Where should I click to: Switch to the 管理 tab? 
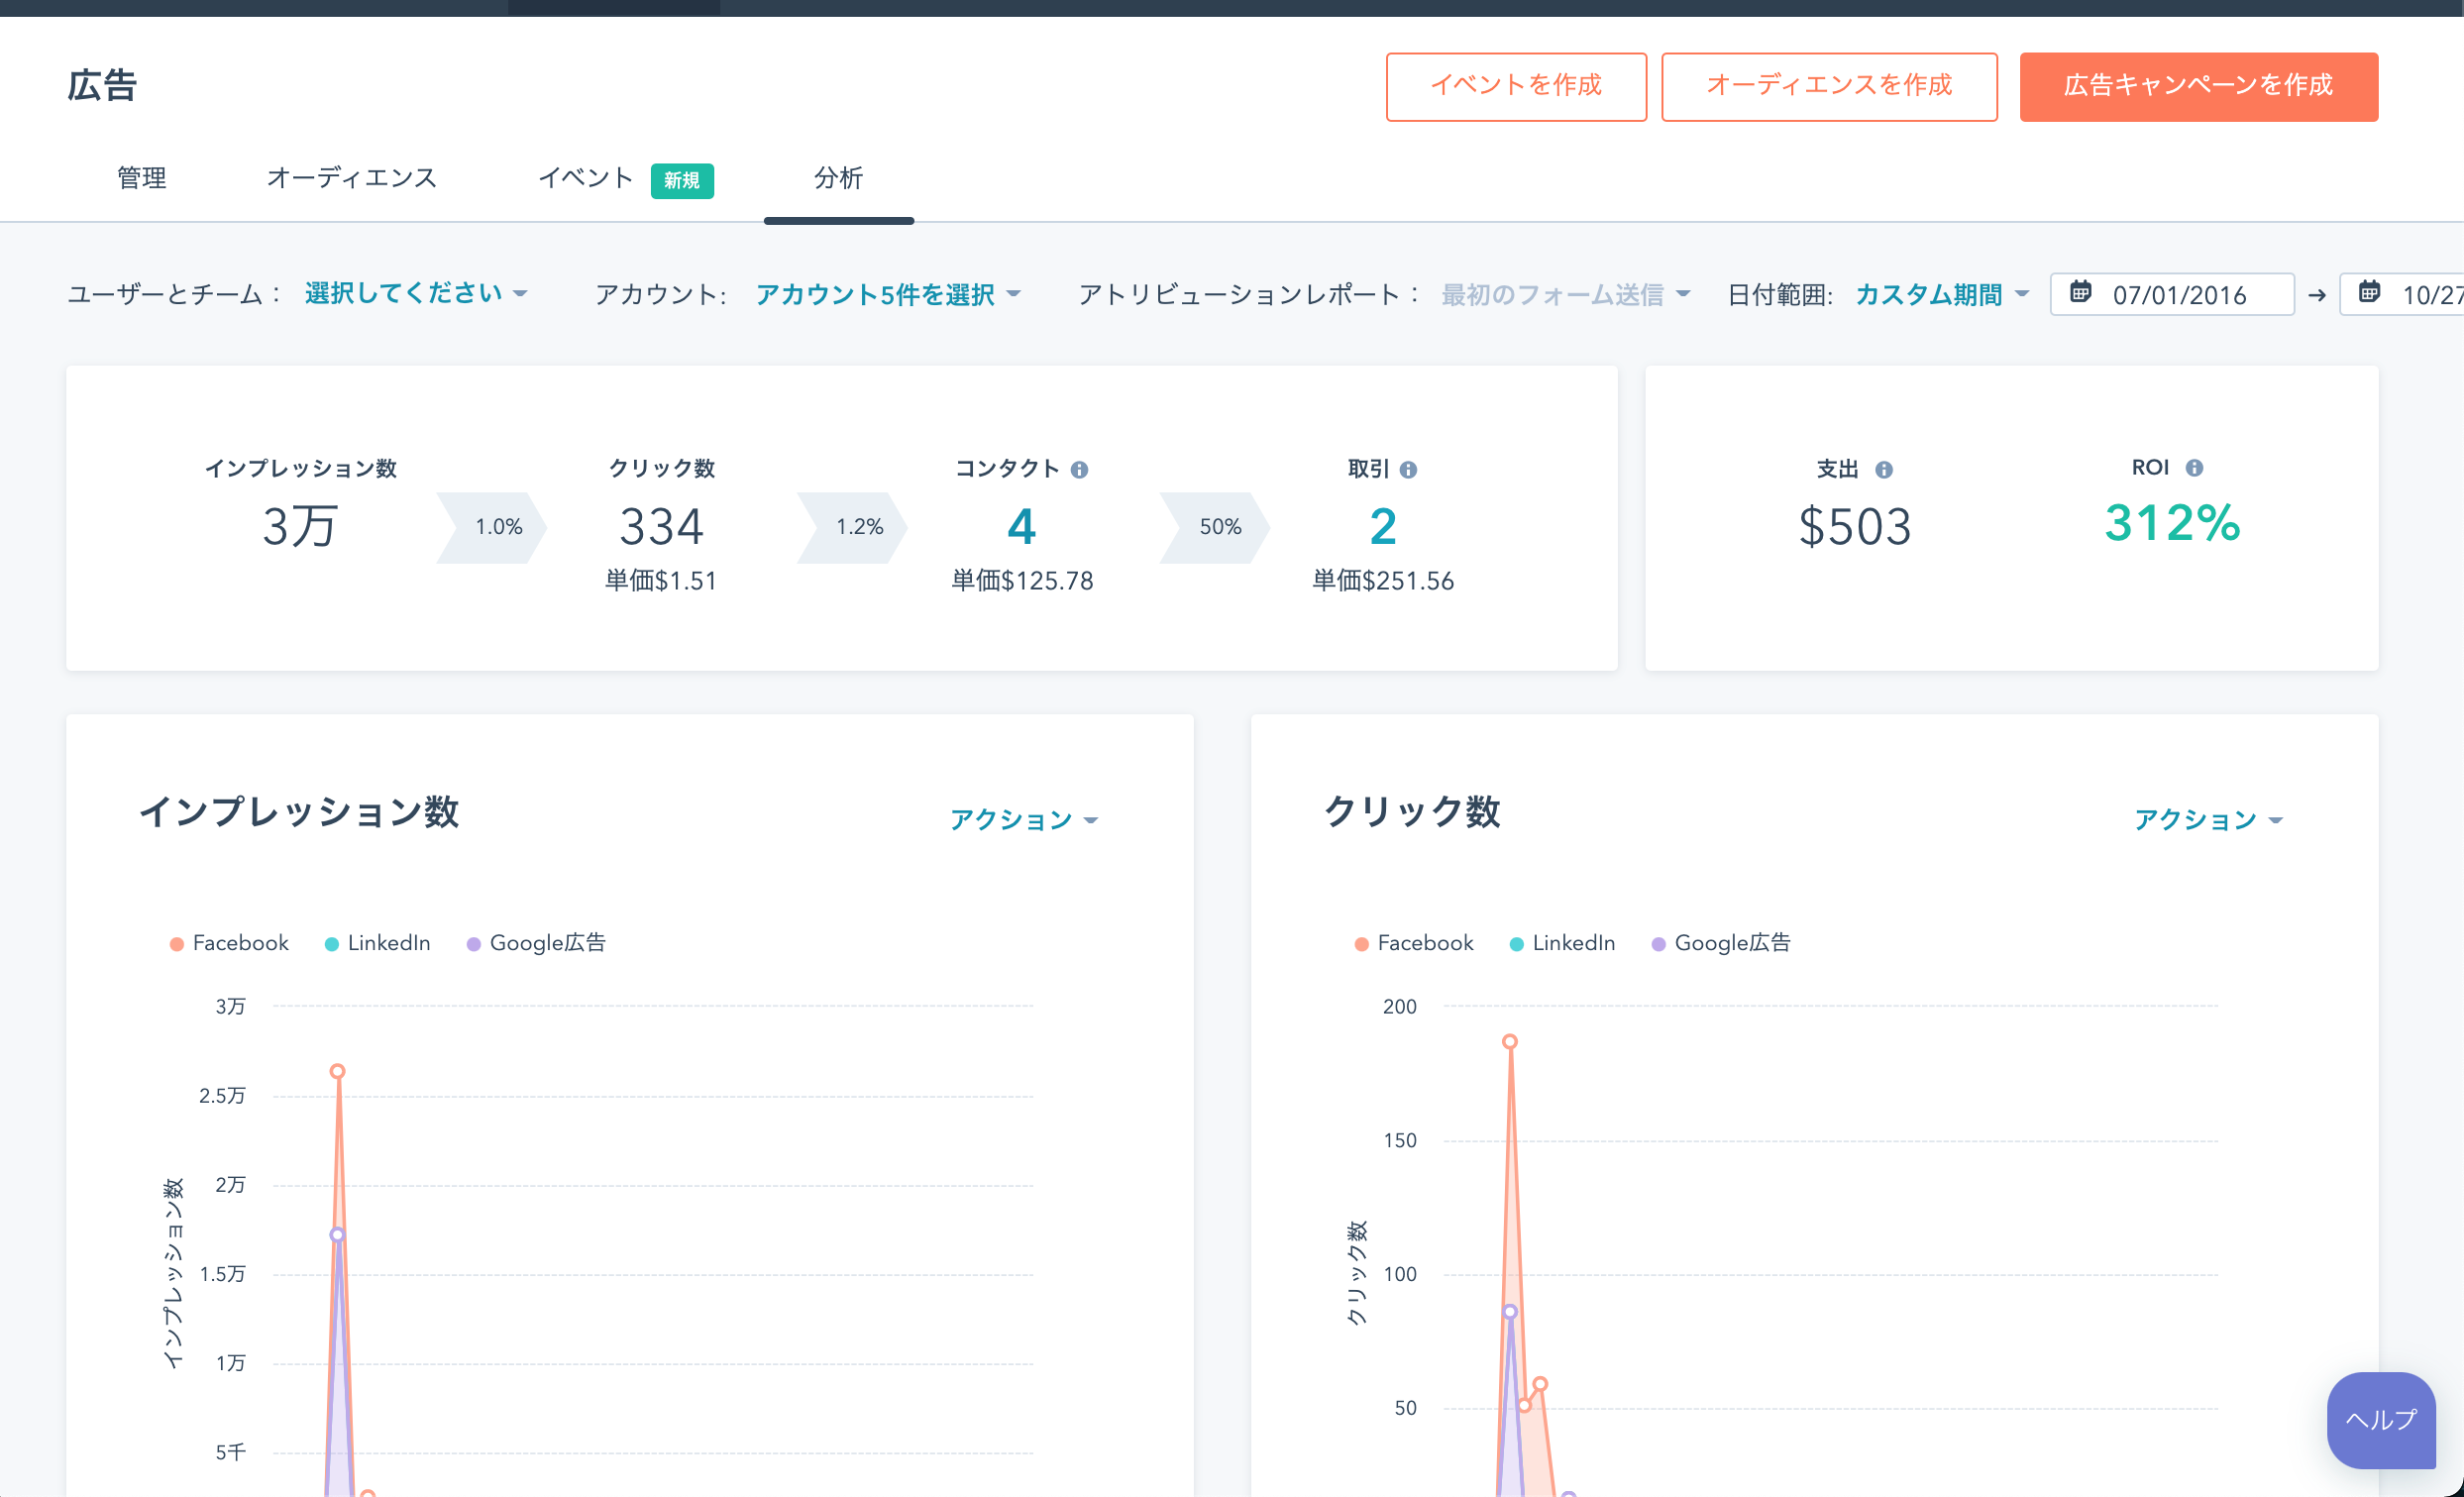[142, 178]
